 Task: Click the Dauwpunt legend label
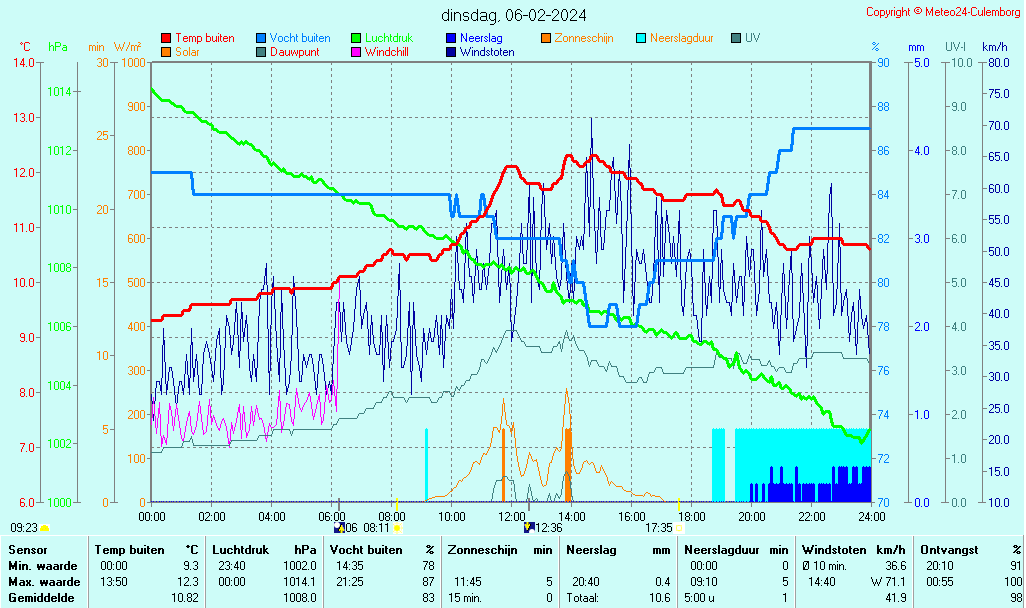click(295, 52)
